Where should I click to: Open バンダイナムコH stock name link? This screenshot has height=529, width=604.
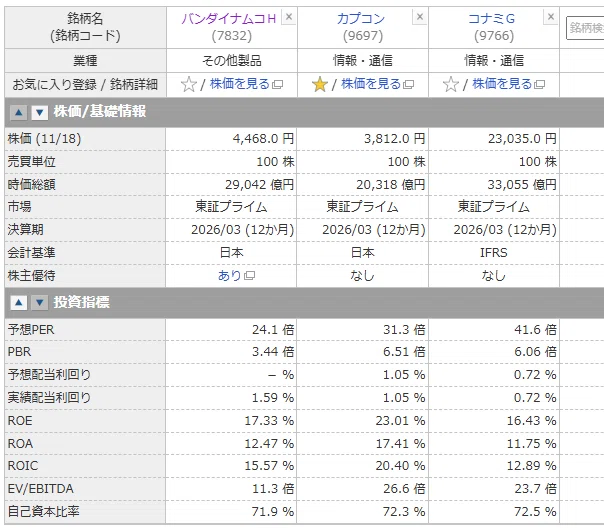point(229,19)
